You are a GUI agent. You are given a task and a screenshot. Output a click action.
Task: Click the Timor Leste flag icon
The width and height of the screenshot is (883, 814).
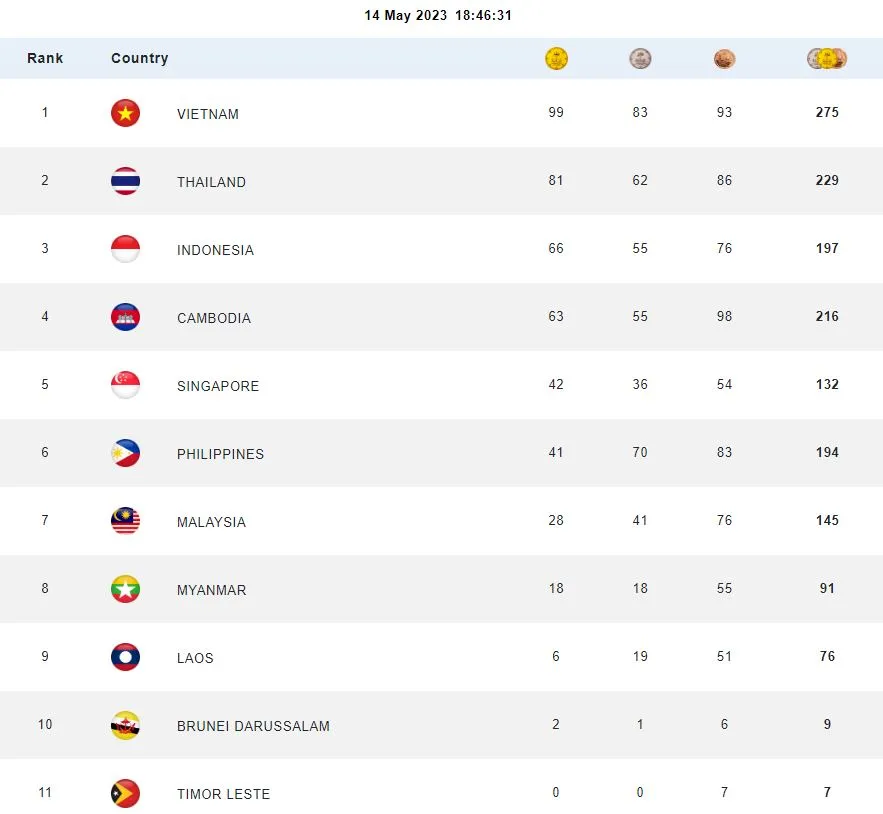tap(125, 793)
